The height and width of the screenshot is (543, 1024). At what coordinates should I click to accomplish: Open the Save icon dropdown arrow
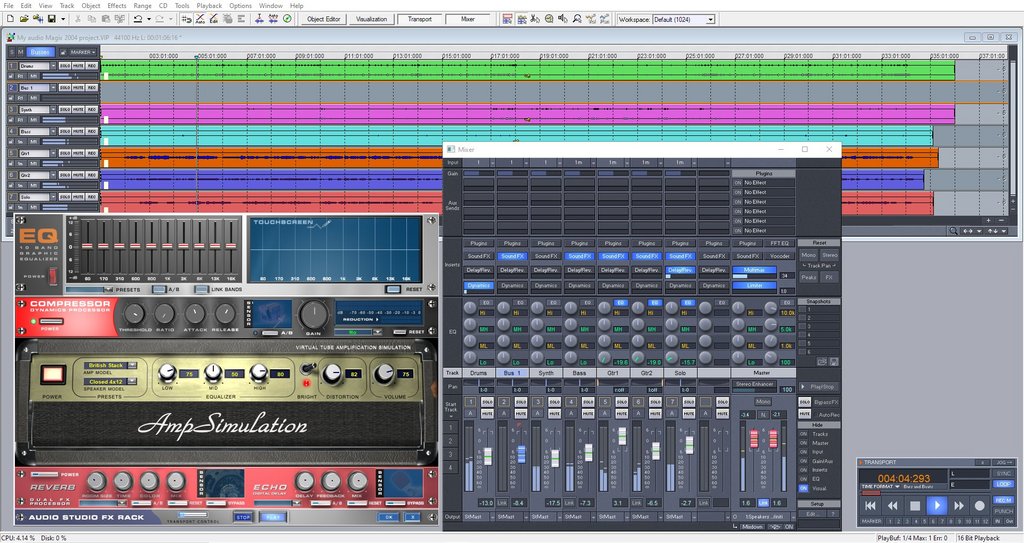point(62,19)
